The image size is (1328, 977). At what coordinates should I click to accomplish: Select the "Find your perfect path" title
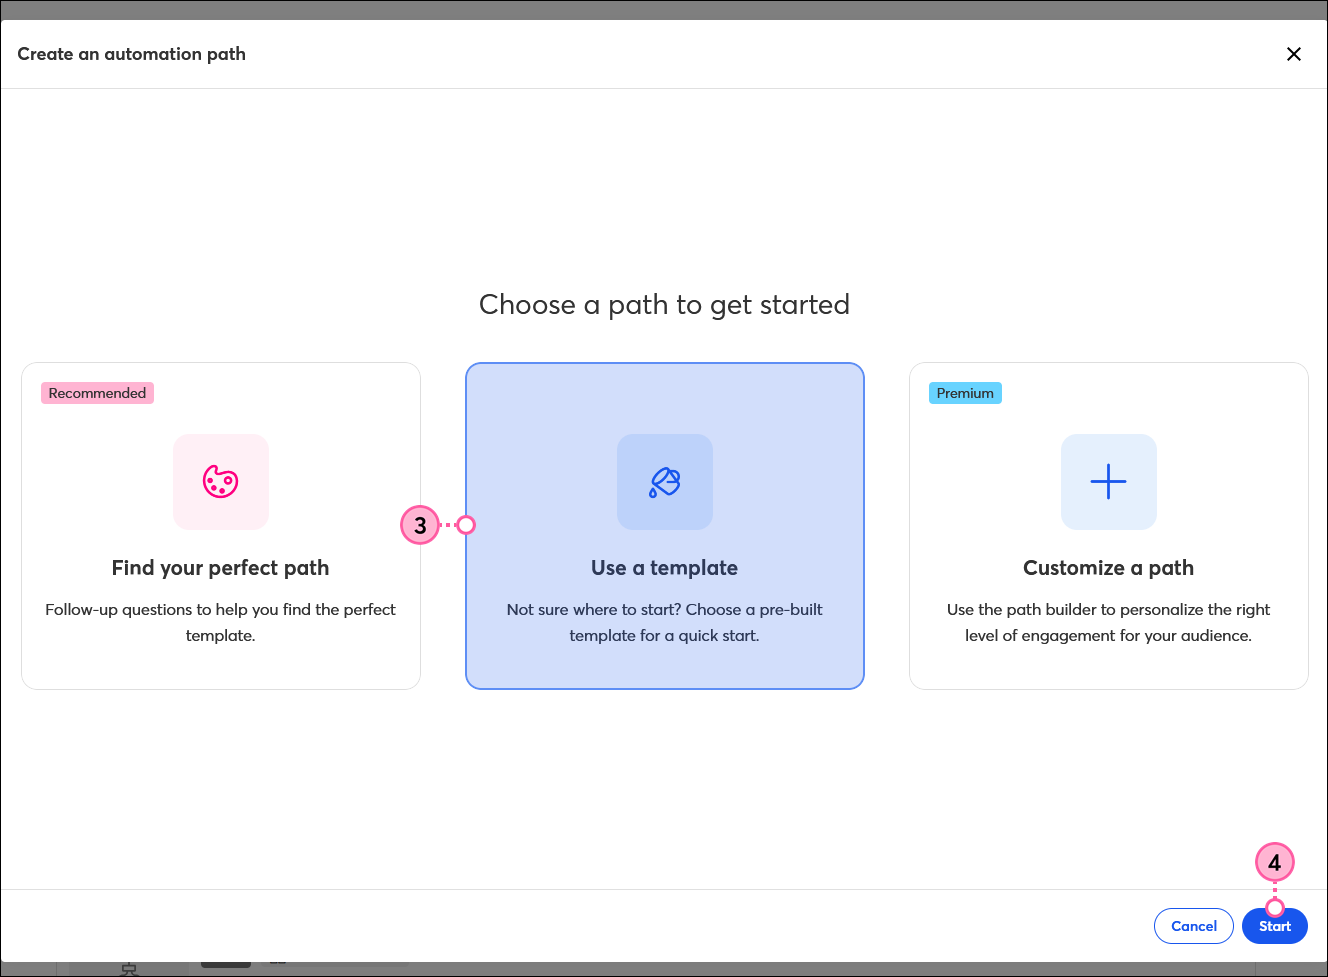point(220,568)
